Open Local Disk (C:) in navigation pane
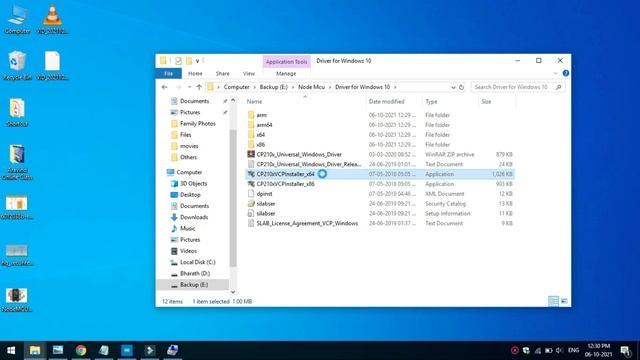Image resolution: width=640 pixels, height=360 pixels. [198, 262]
